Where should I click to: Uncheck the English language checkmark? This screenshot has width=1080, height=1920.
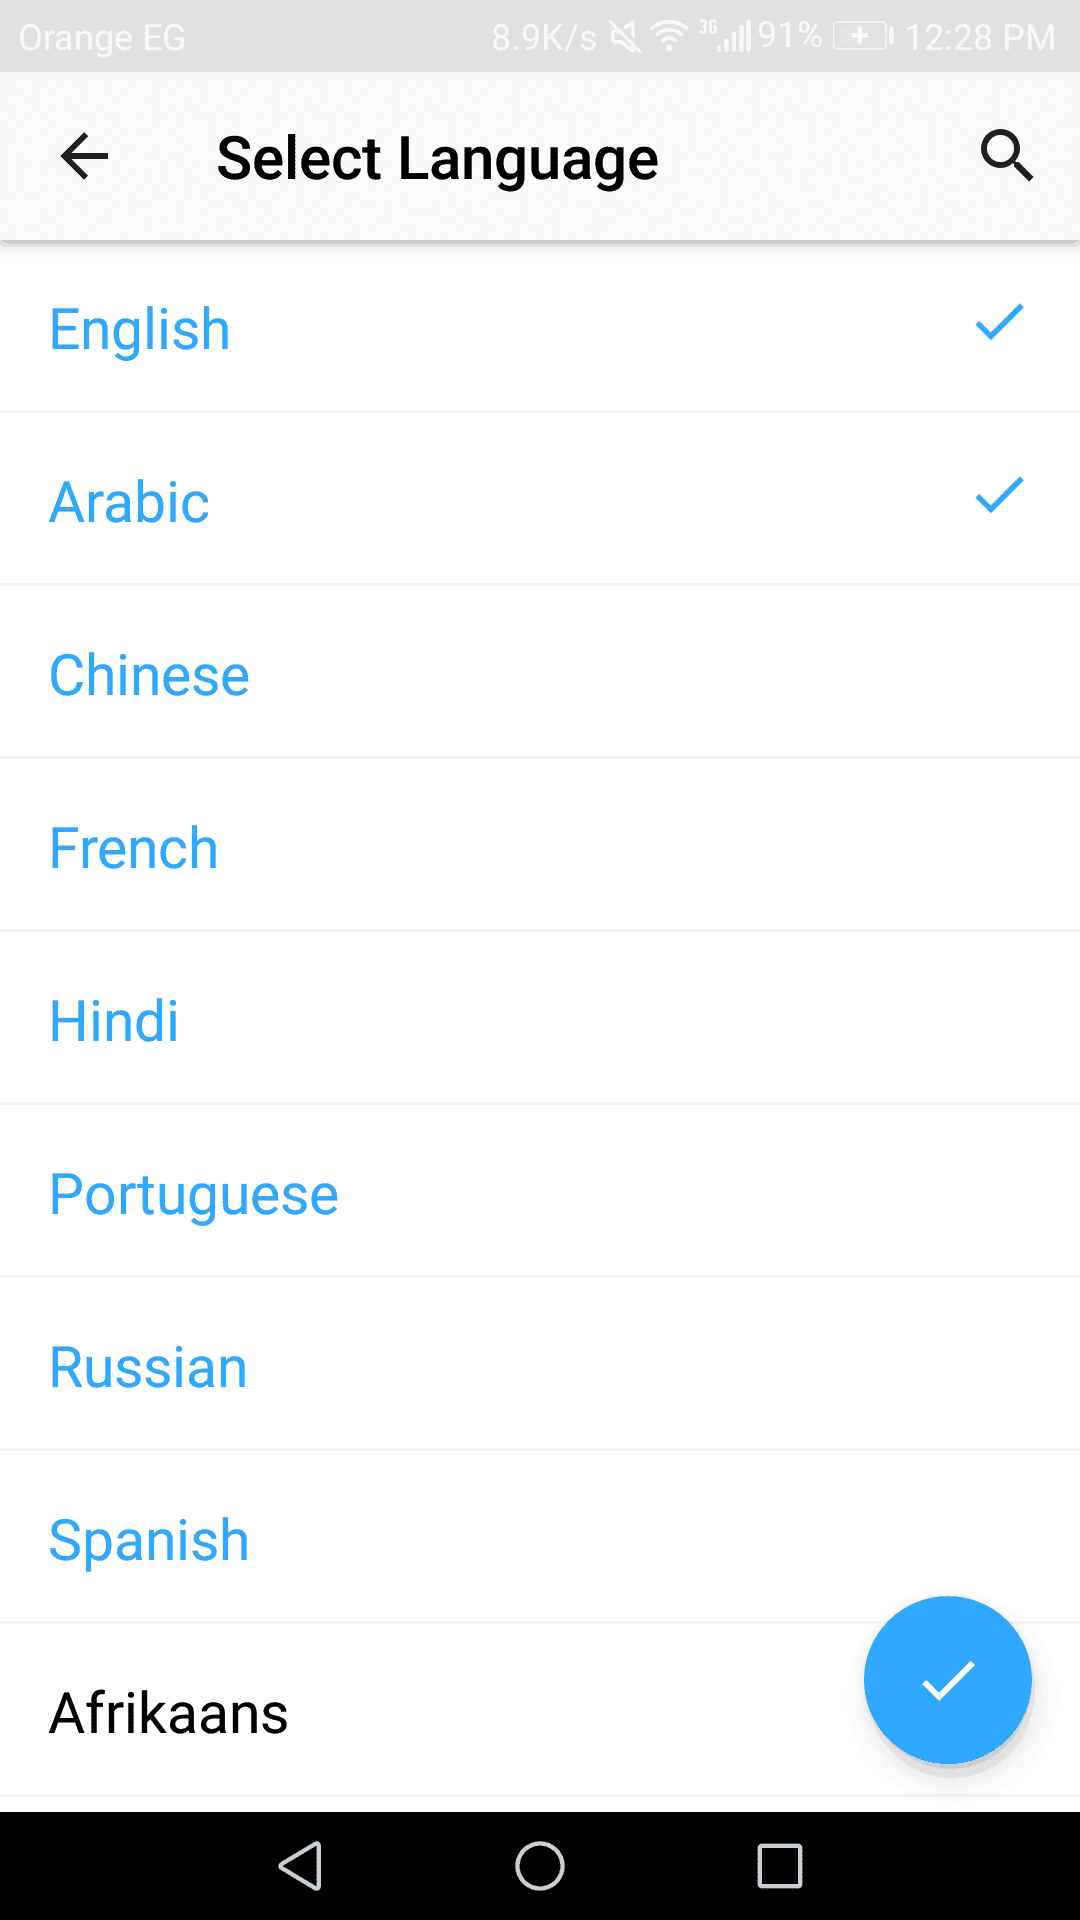tap(999, 323)
